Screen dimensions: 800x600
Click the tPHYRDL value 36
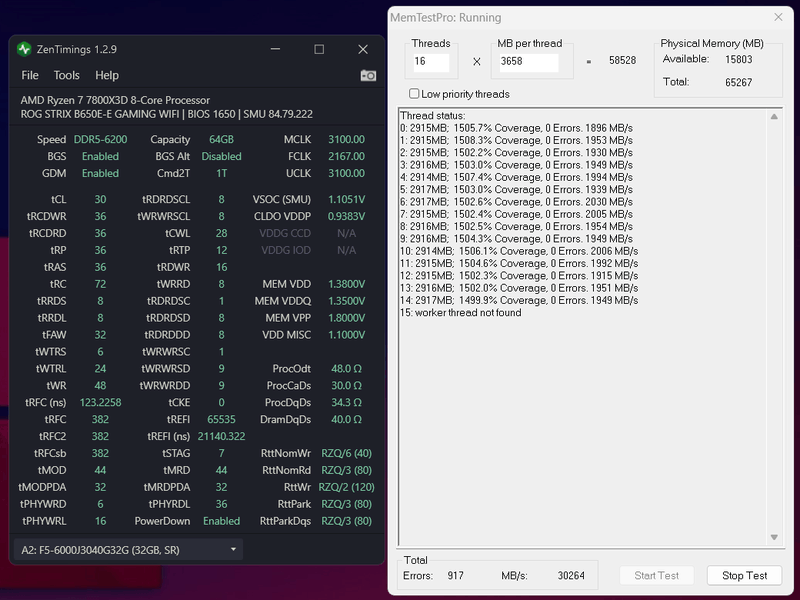pos(221,504)
